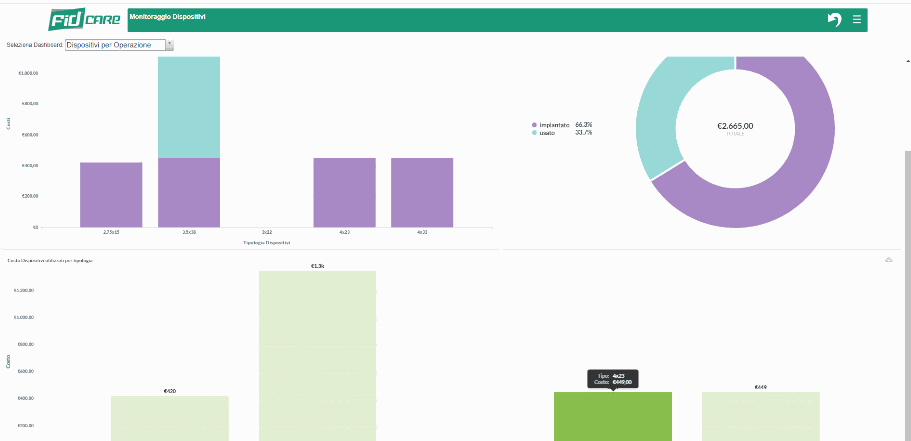Open the hamburger menu in header

coord(857,20)
